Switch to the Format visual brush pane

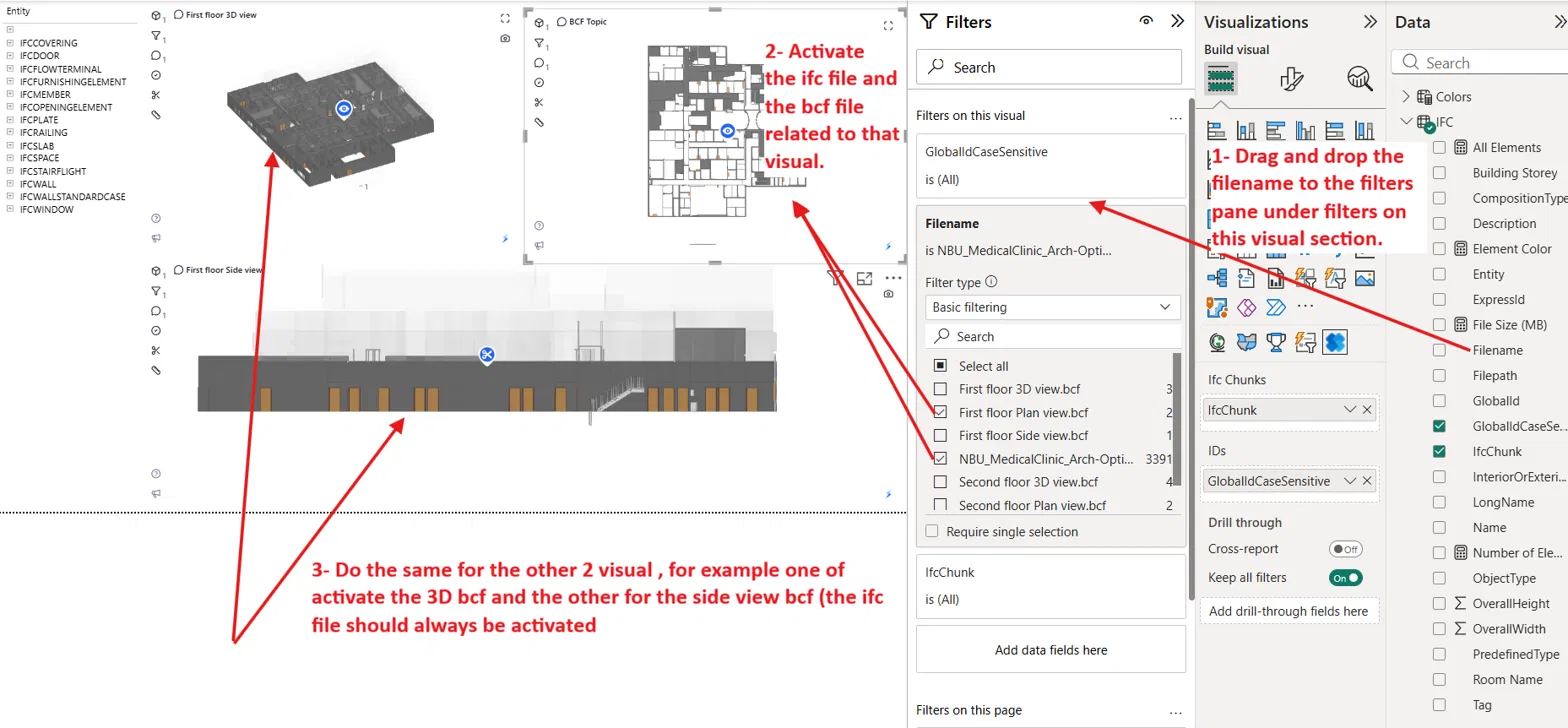tap(1291, 79)
